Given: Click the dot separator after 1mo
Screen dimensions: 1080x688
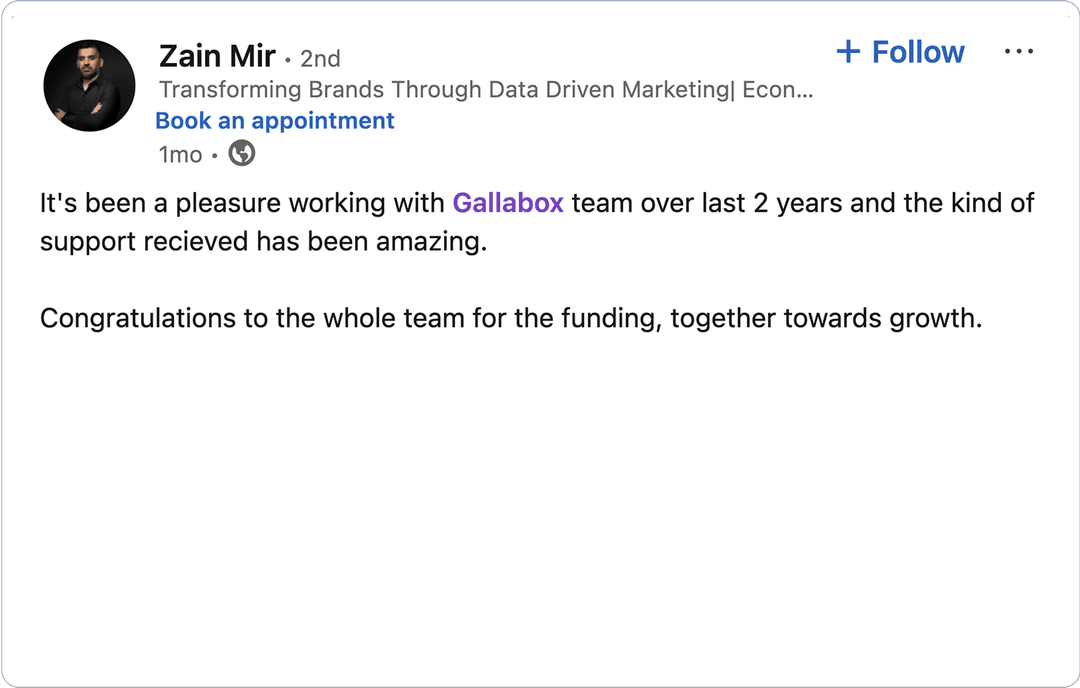Looking at the screenshot, I should (x=215, y=156).
